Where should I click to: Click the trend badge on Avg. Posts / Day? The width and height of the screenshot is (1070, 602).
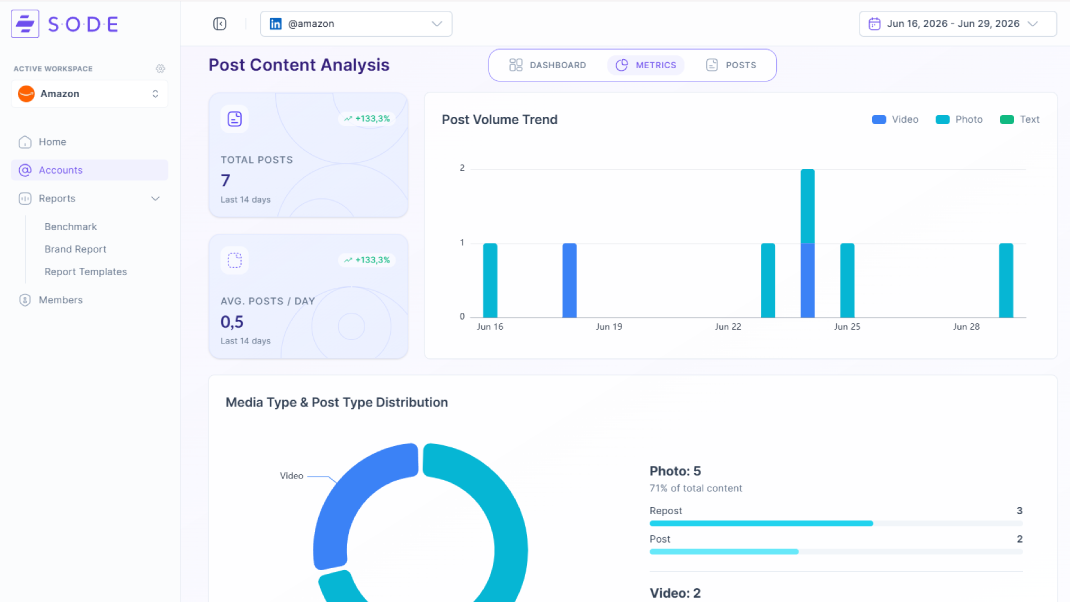pos(367,260)
